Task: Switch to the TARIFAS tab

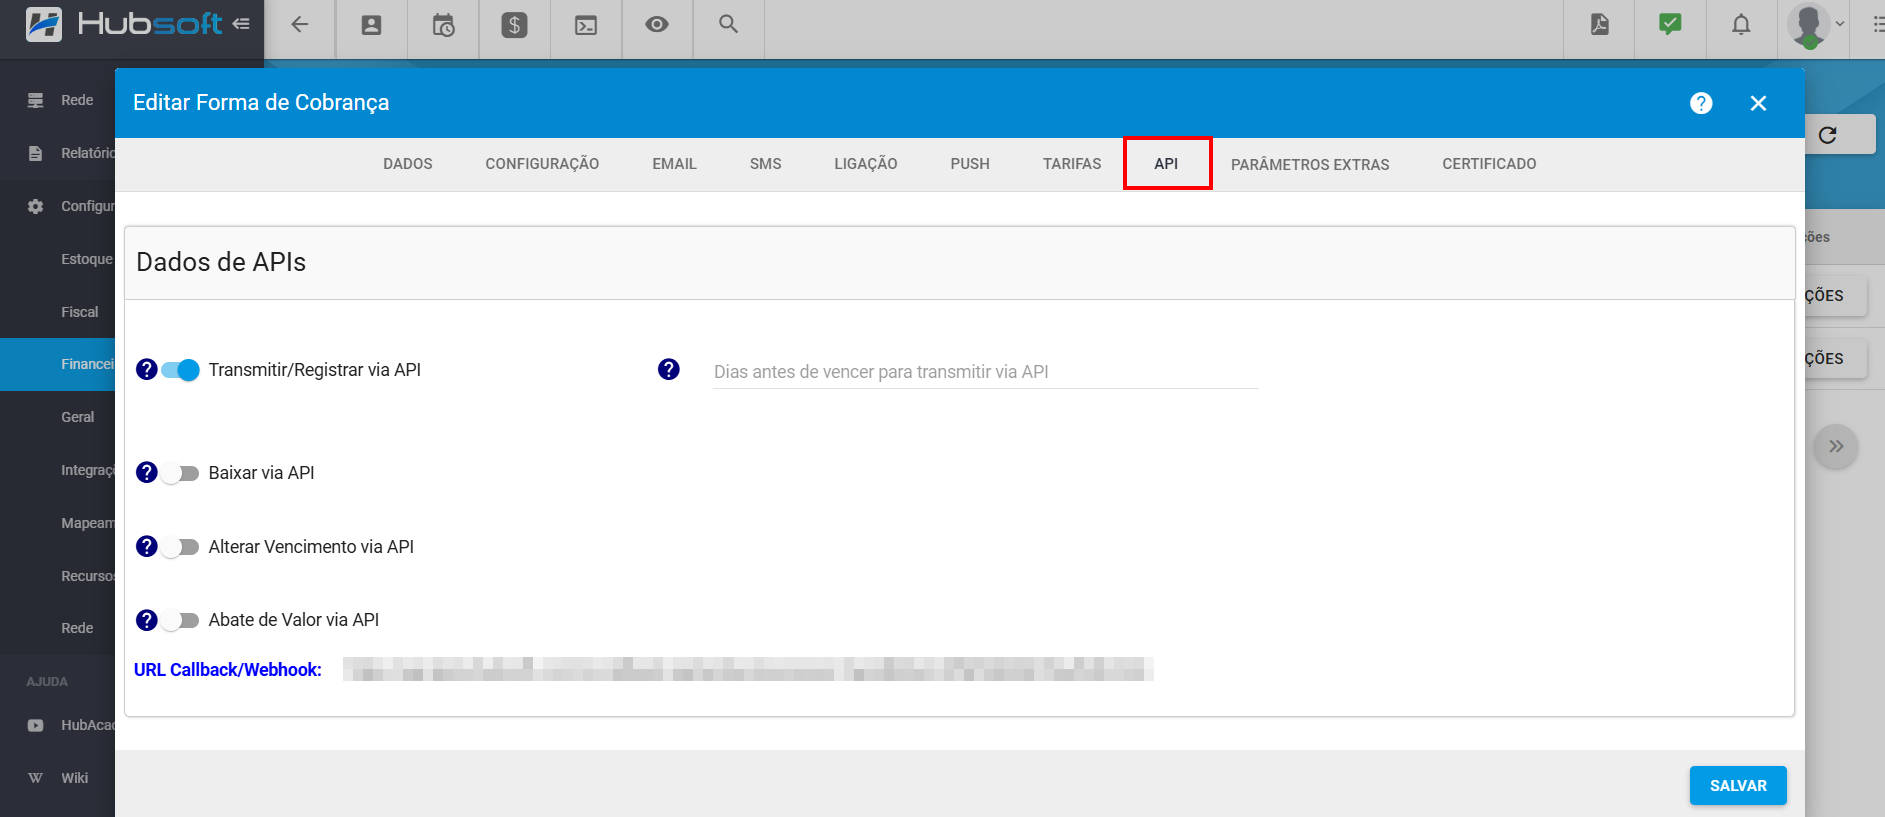Action: point(1072,164)
